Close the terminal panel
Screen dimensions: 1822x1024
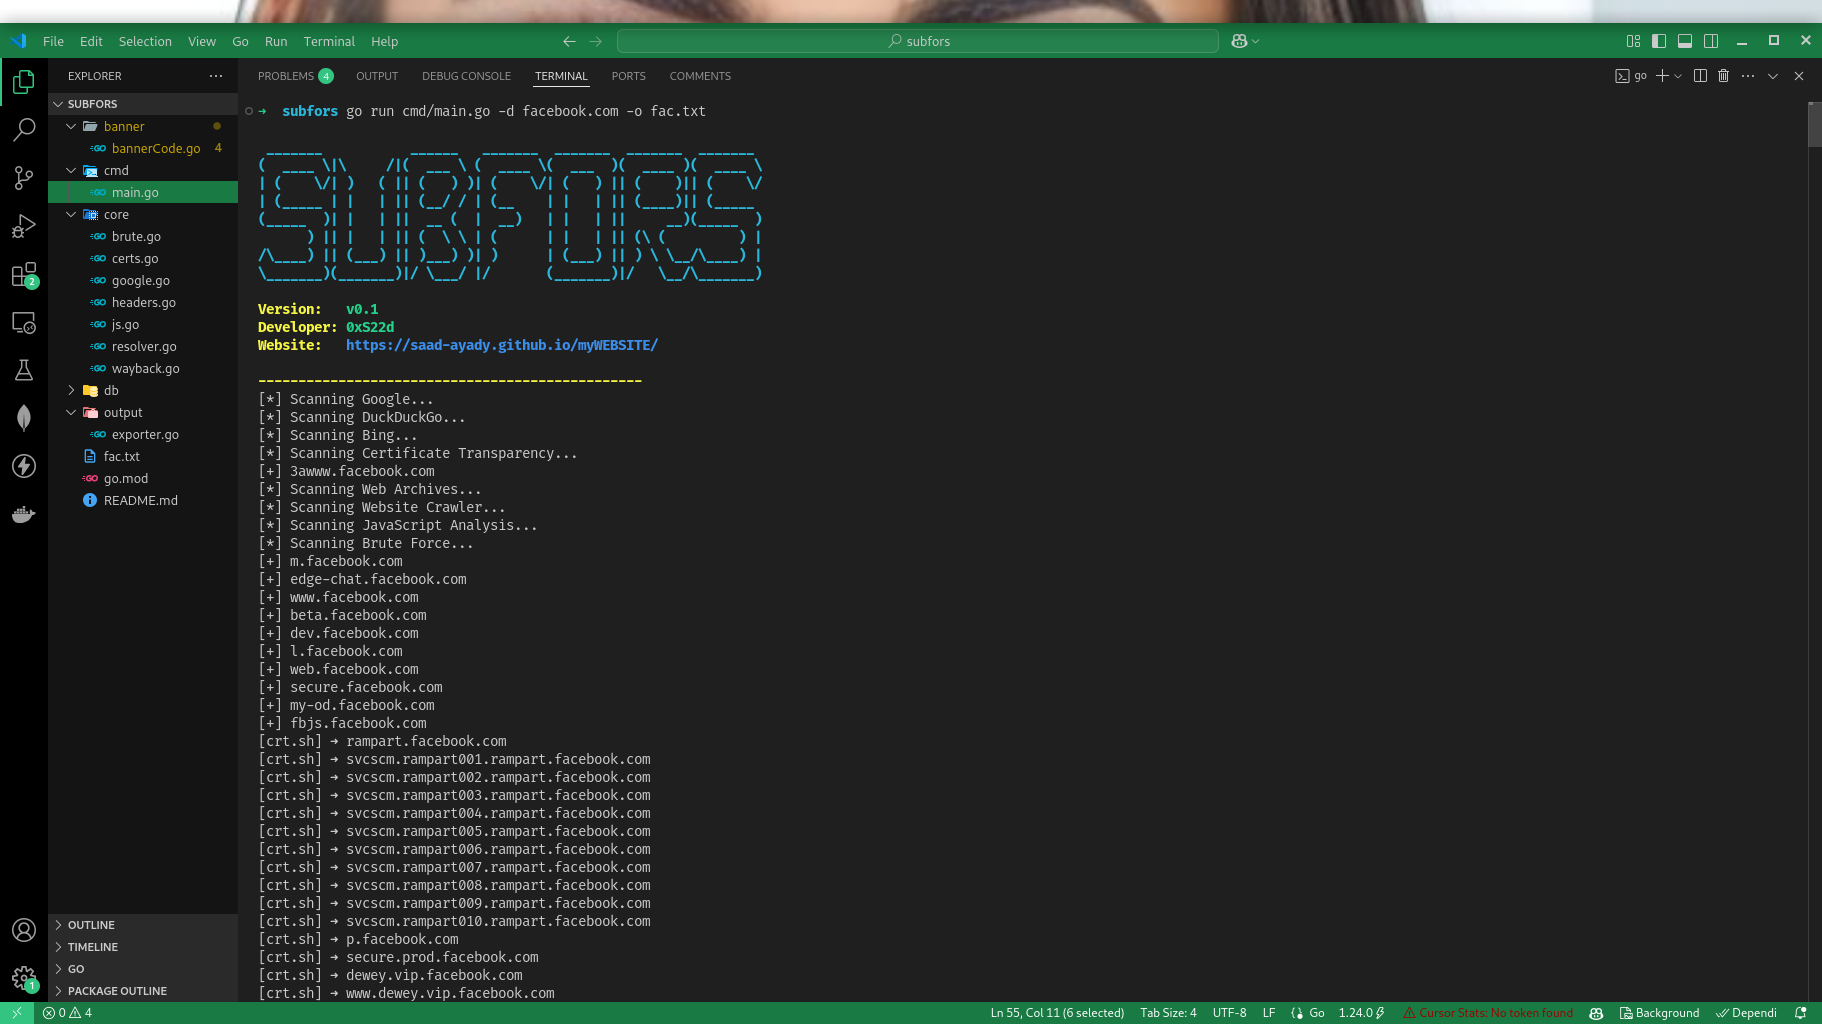[x=1799, y=76]
